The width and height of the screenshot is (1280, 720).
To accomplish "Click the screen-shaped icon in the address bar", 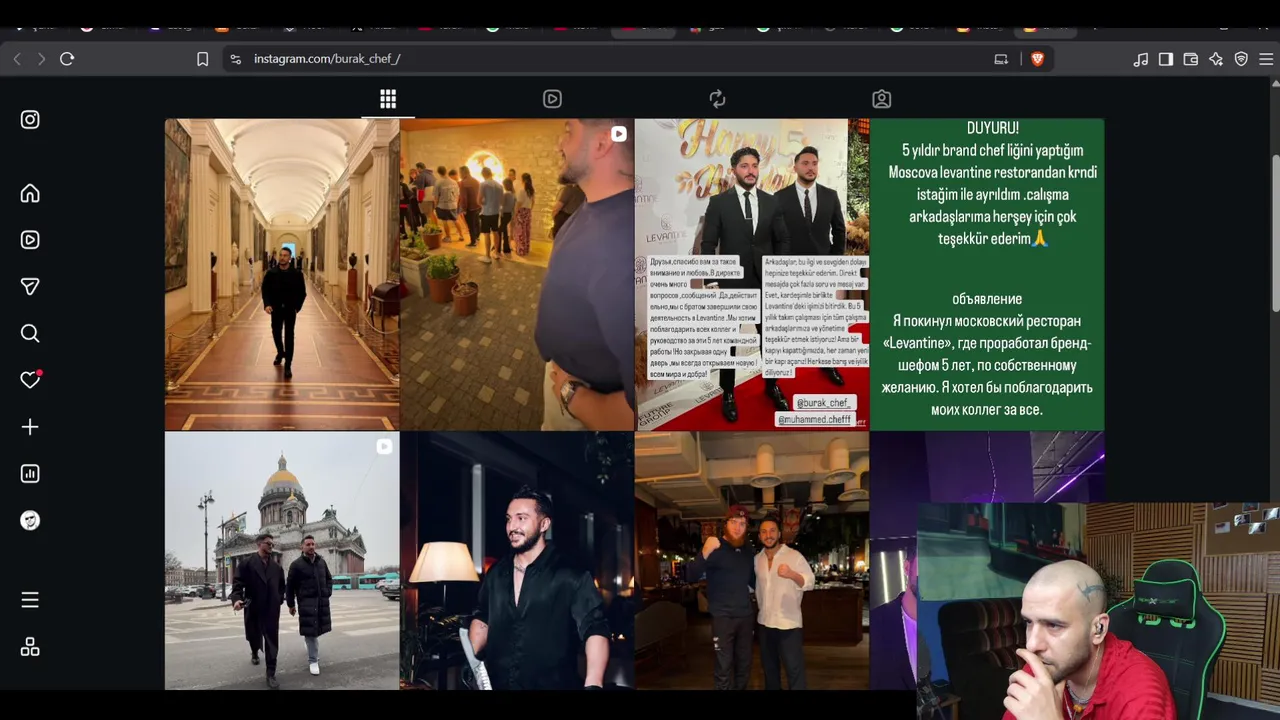I will pyautogui.click(x=1001, y=59).
